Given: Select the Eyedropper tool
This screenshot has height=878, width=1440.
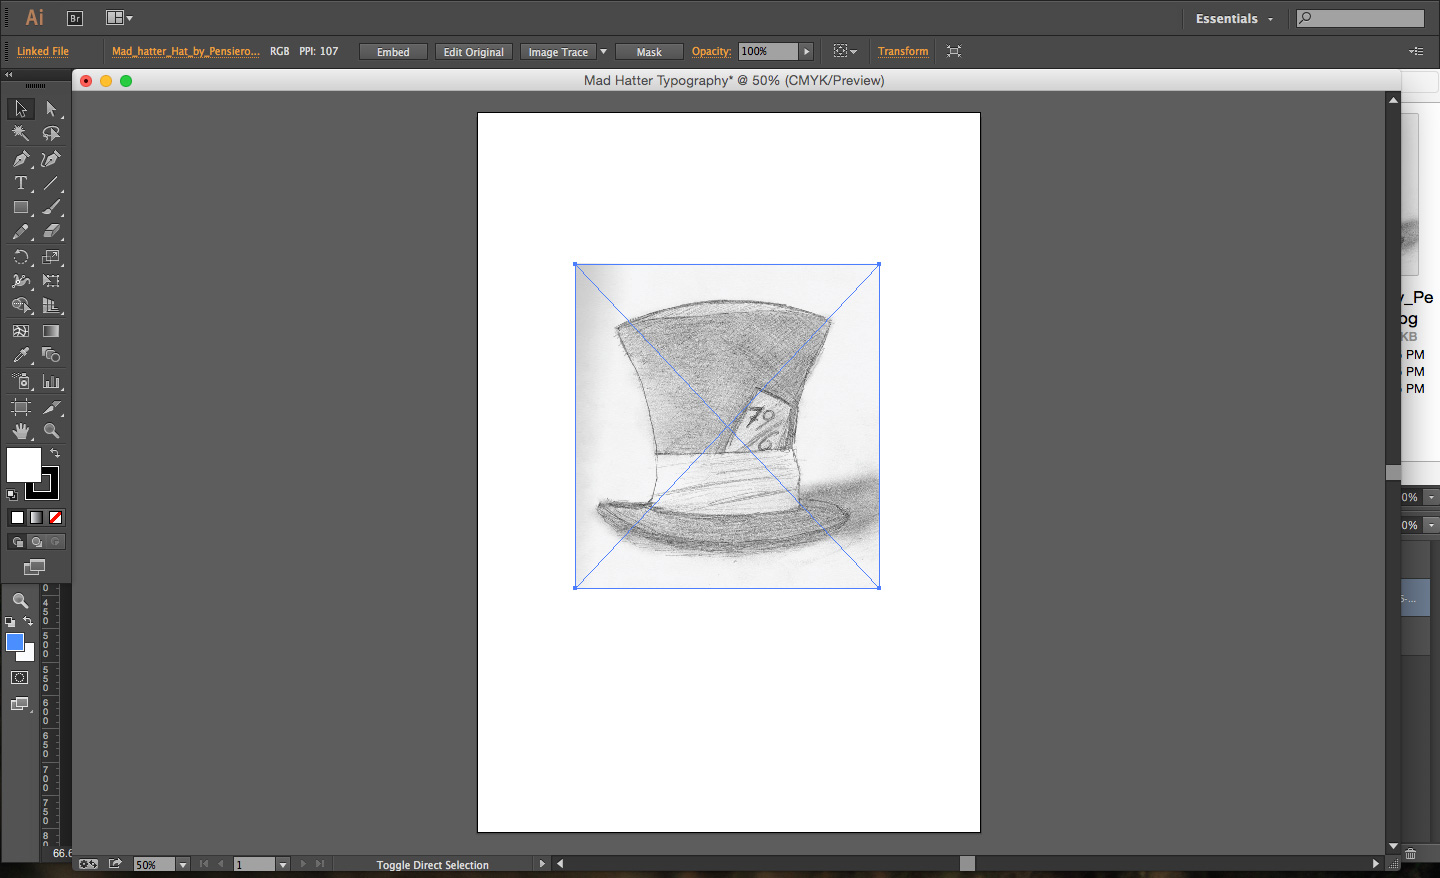Looking at the screenshot, I should point(21,355).
